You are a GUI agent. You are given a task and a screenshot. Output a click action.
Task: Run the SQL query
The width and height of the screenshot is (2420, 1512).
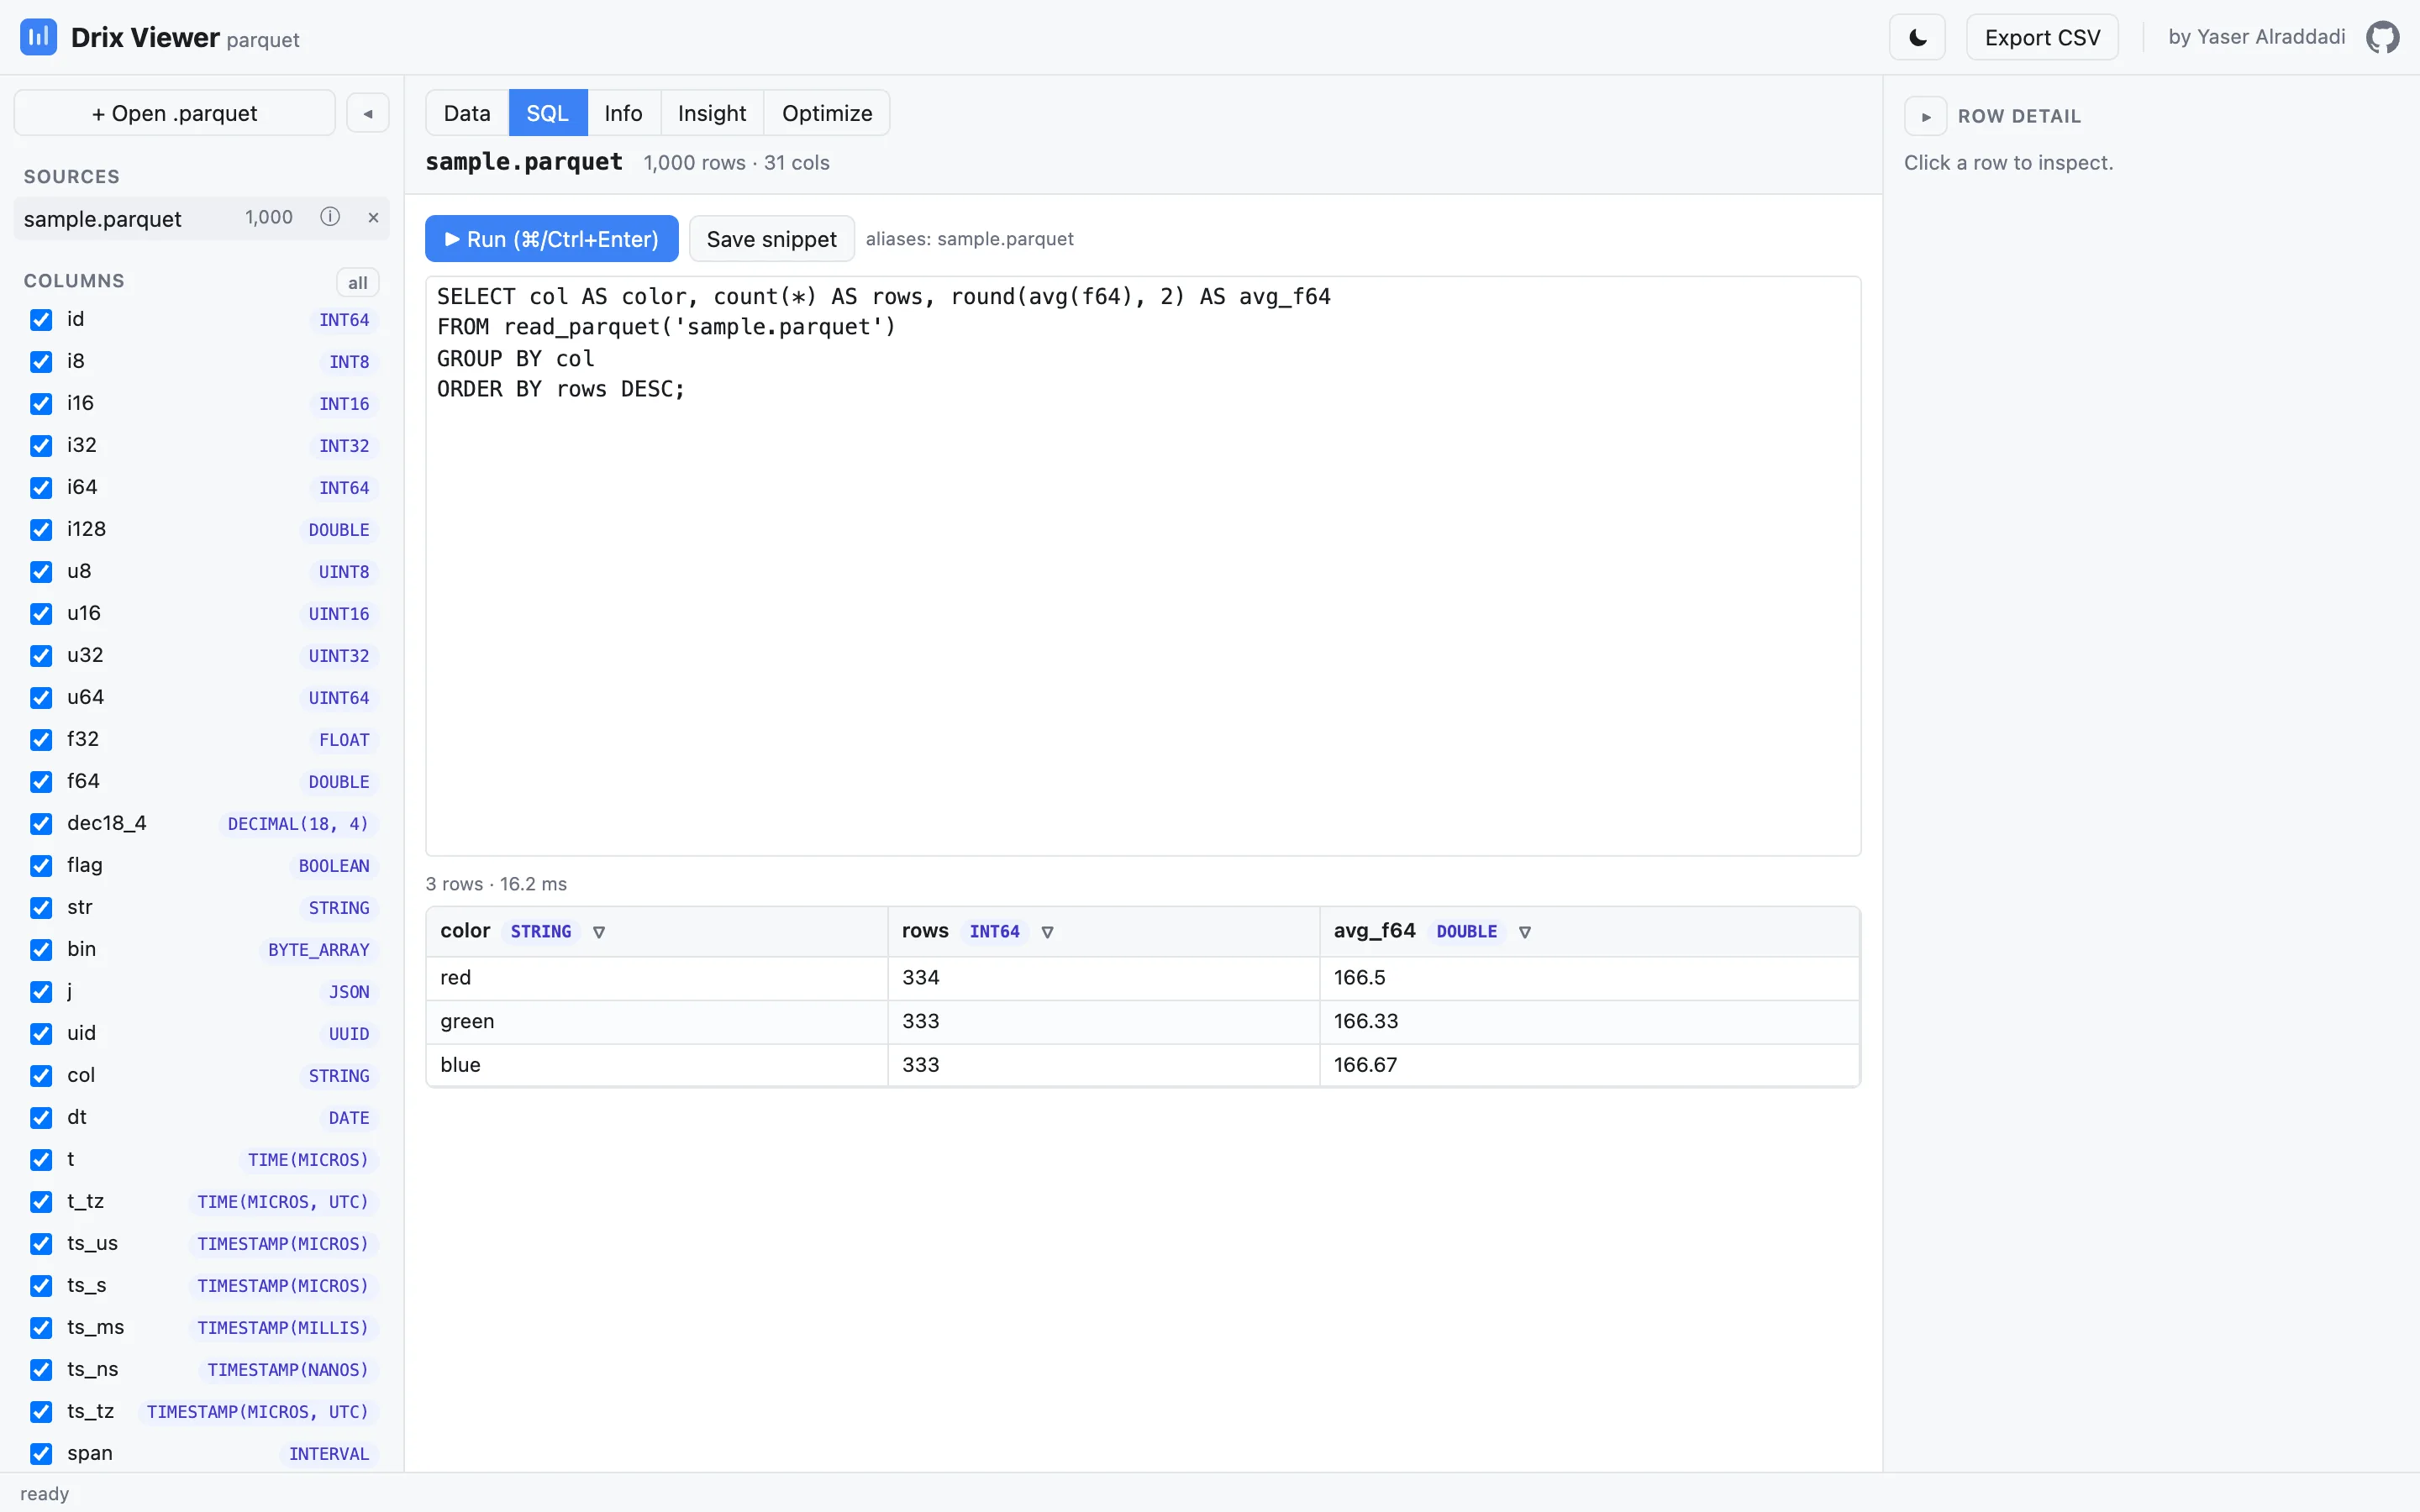(552, 239)
